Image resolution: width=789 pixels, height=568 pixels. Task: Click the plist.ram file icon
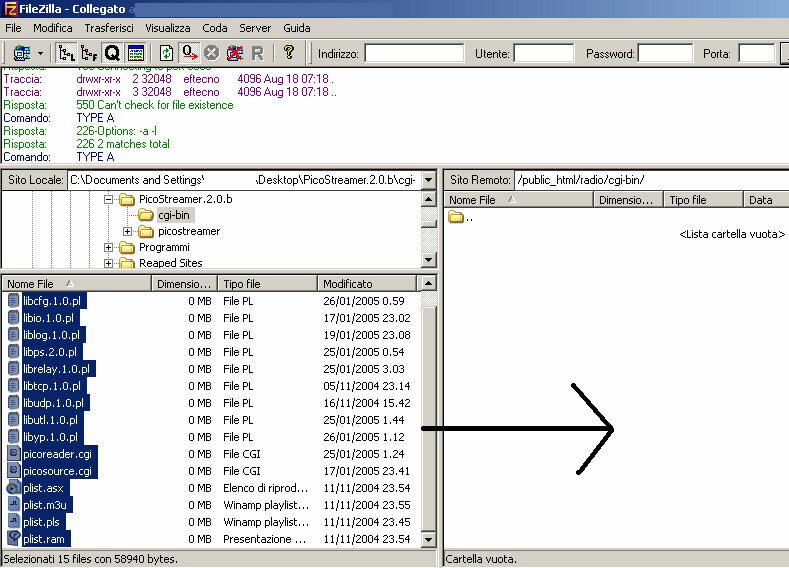click(x=14, y=539)
